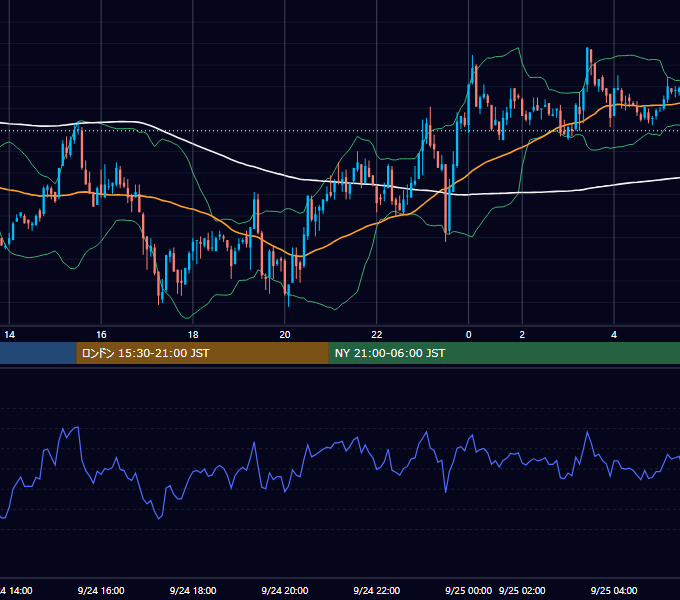
Task: Click the 9/24 18:00 time label
Action: pos(193,590)
